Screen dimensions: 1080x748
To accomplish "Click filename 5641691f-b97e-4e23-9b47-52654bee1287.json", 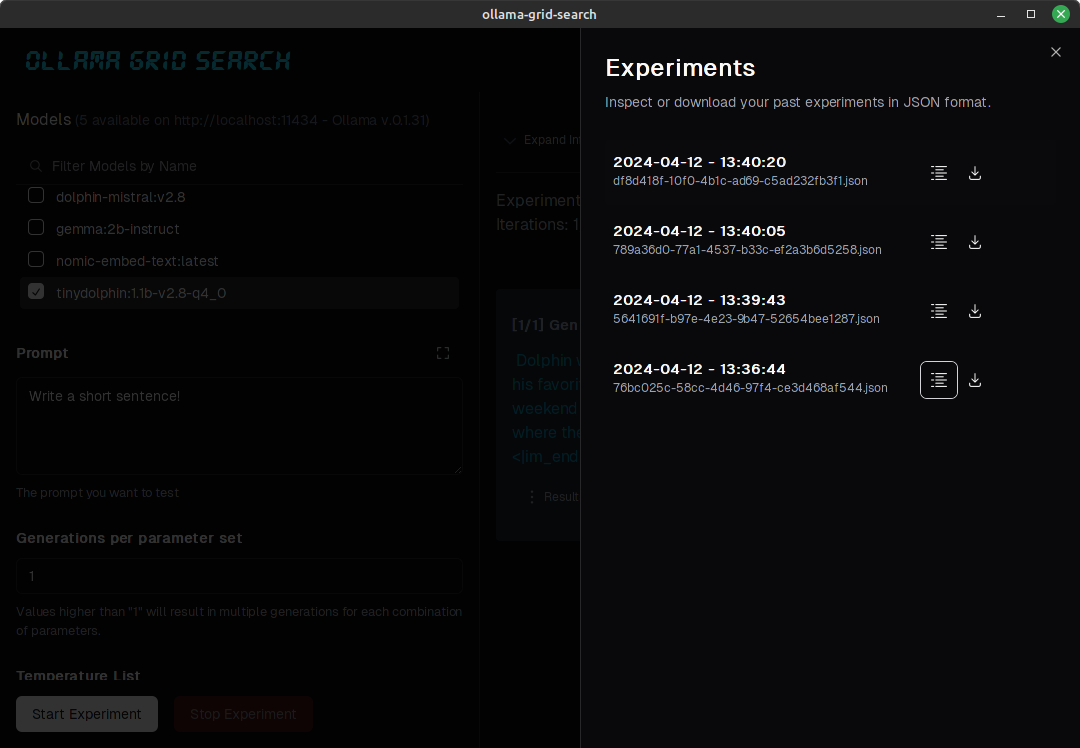I will point(746,319).
